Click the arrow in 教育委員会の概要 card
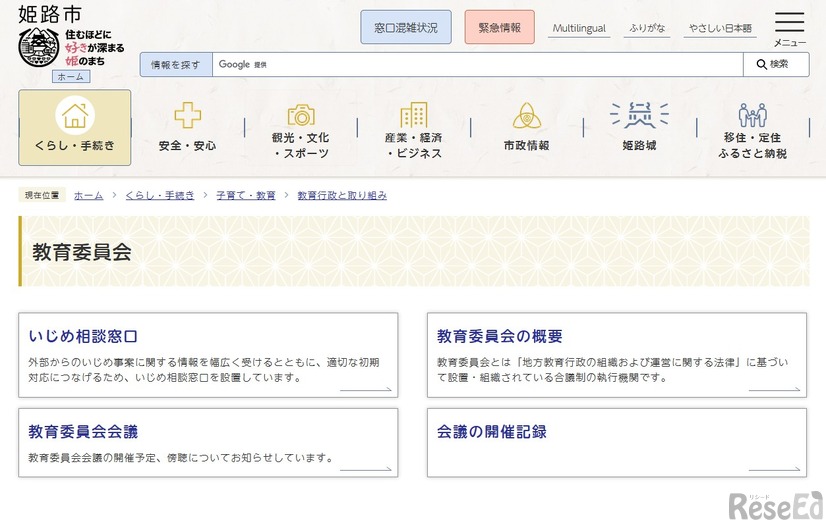826x522 pixels. click(x=774, y=390)
